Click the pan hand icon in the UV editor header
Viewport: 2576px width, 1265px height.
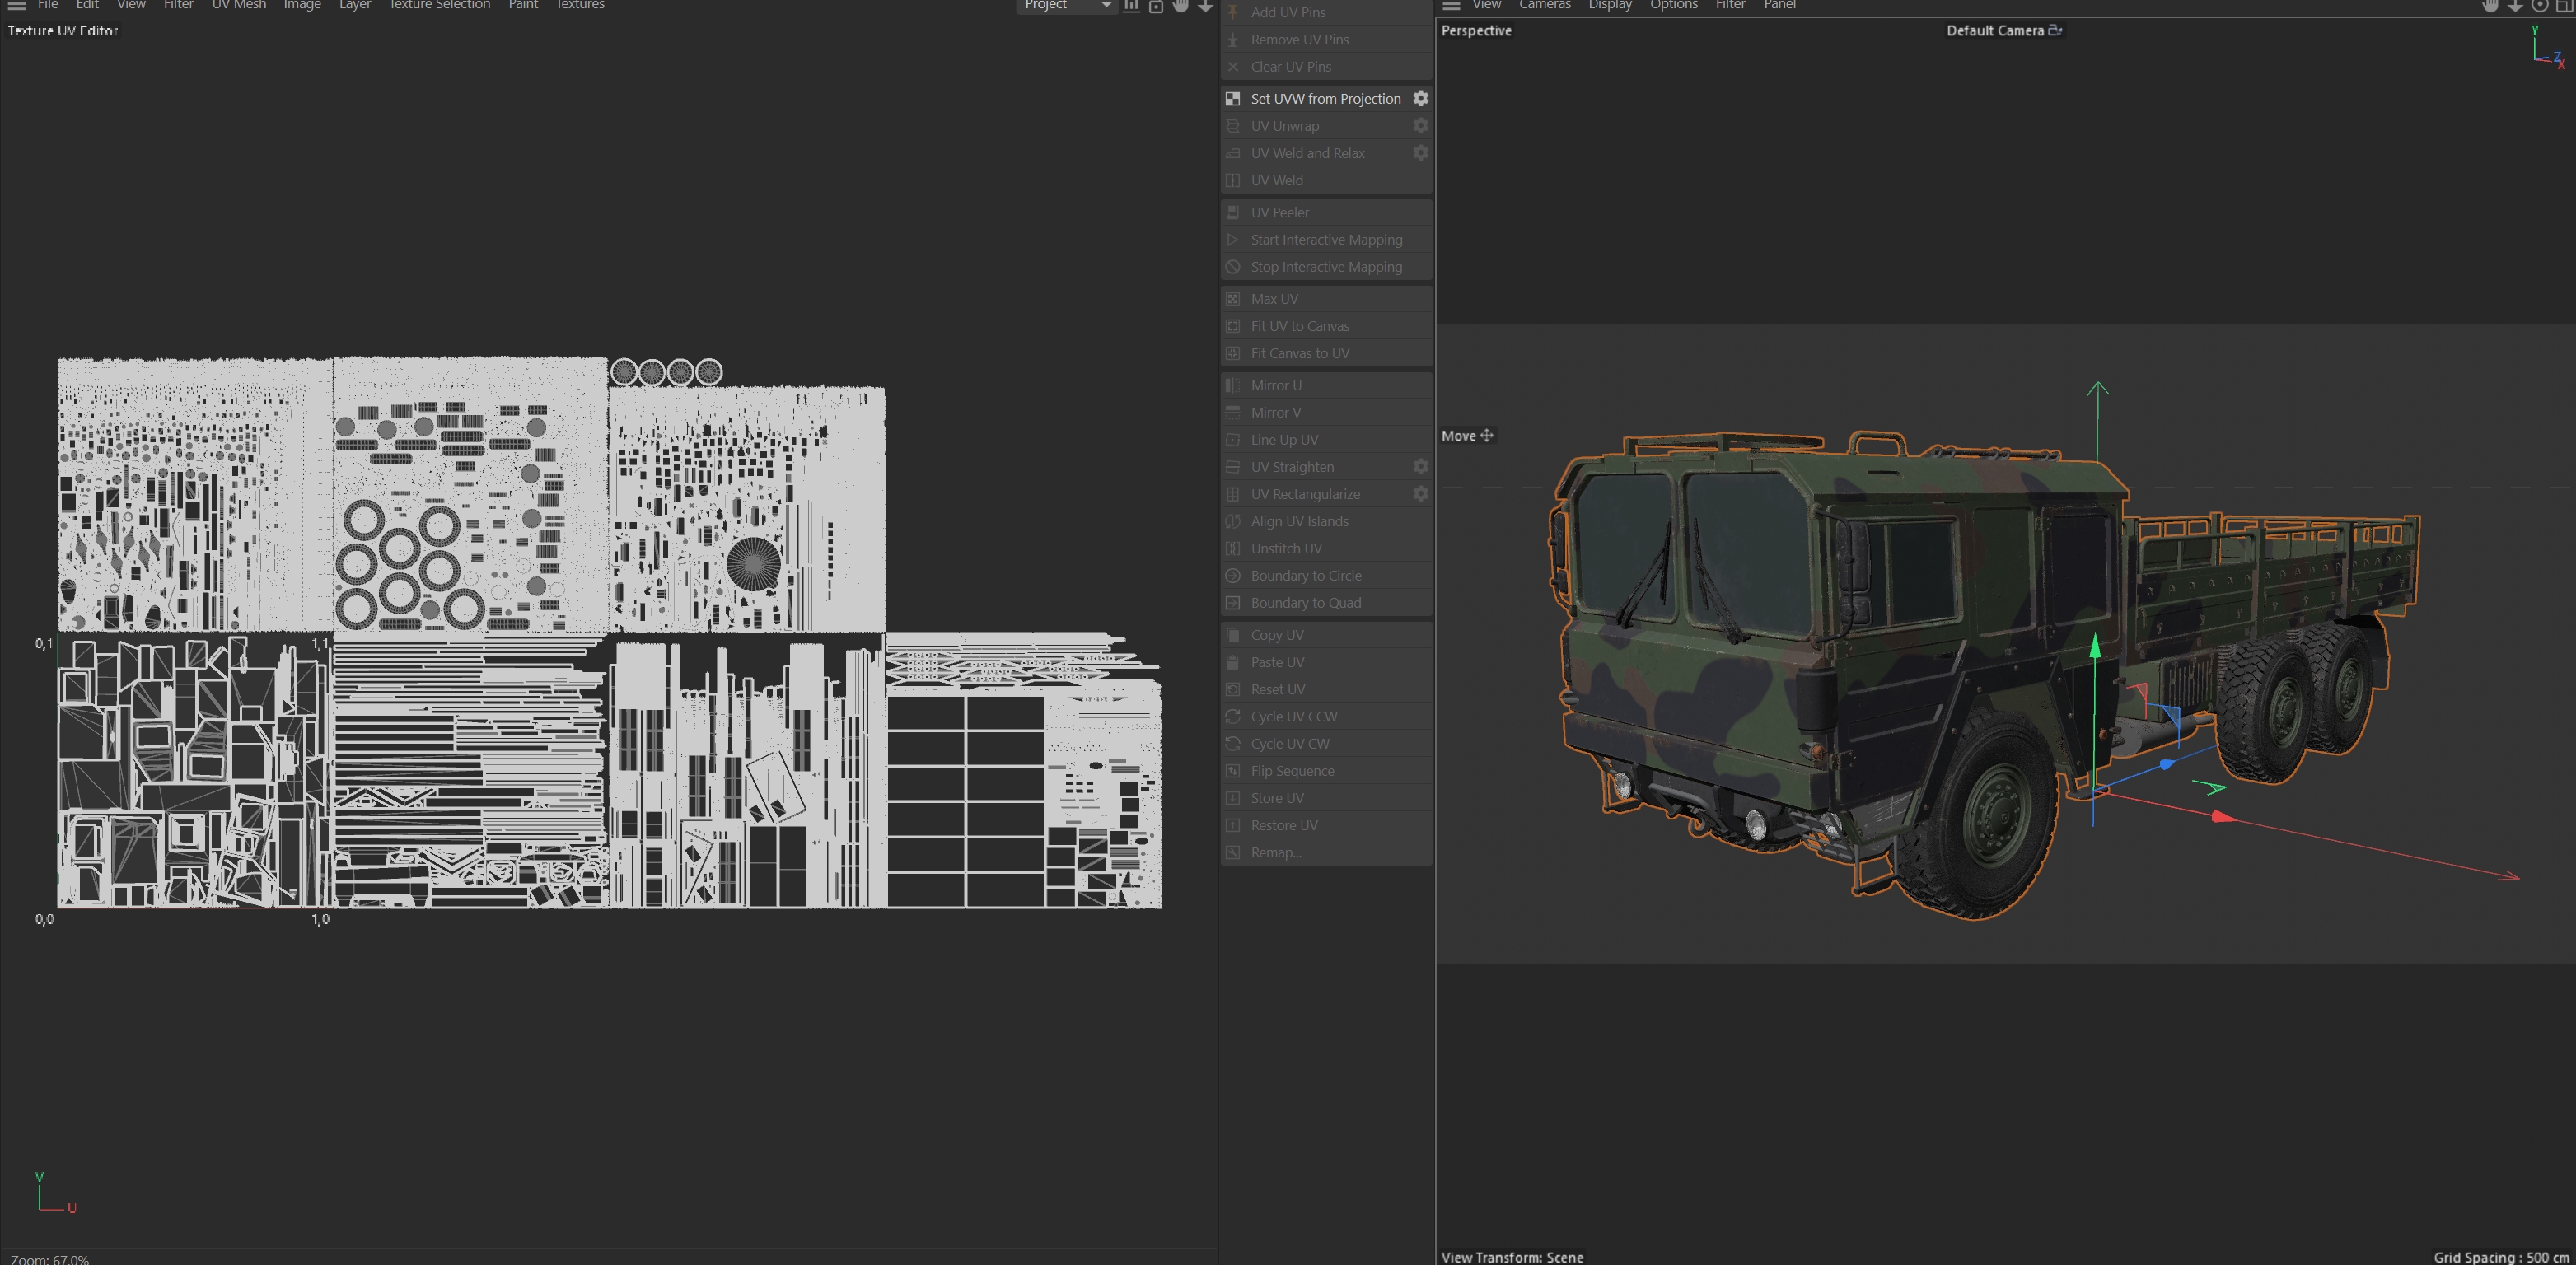(x=1180, y=5)
